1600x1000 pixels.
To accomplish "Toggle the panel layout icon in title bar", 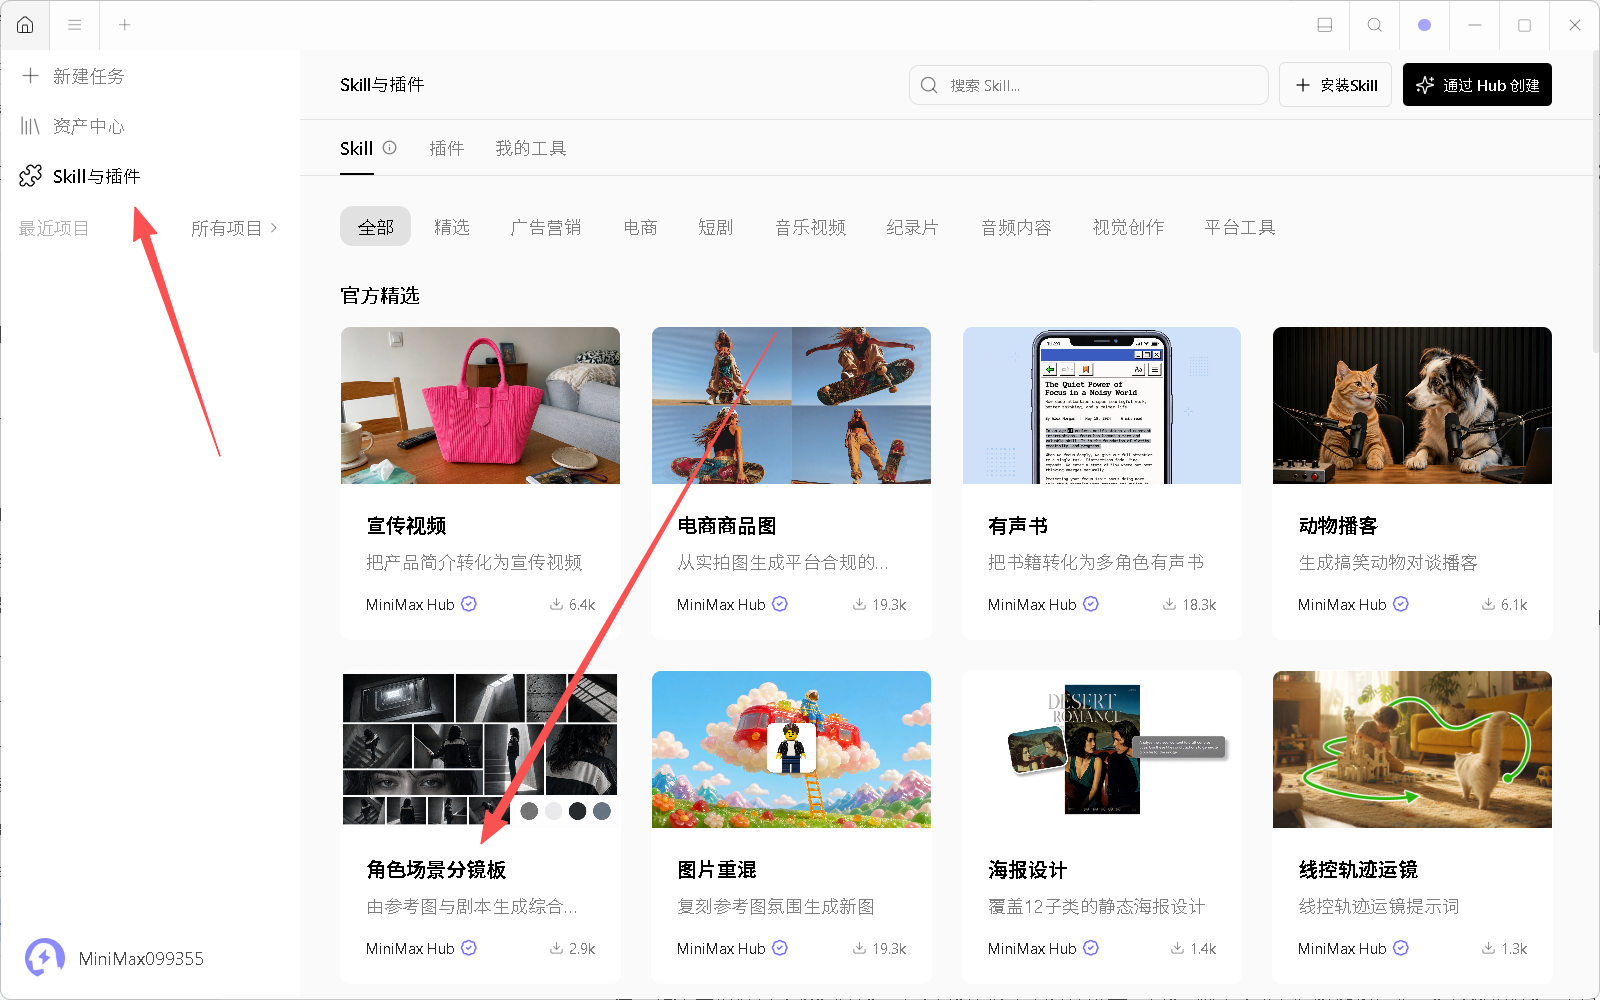I will [x=1325, y=25].
